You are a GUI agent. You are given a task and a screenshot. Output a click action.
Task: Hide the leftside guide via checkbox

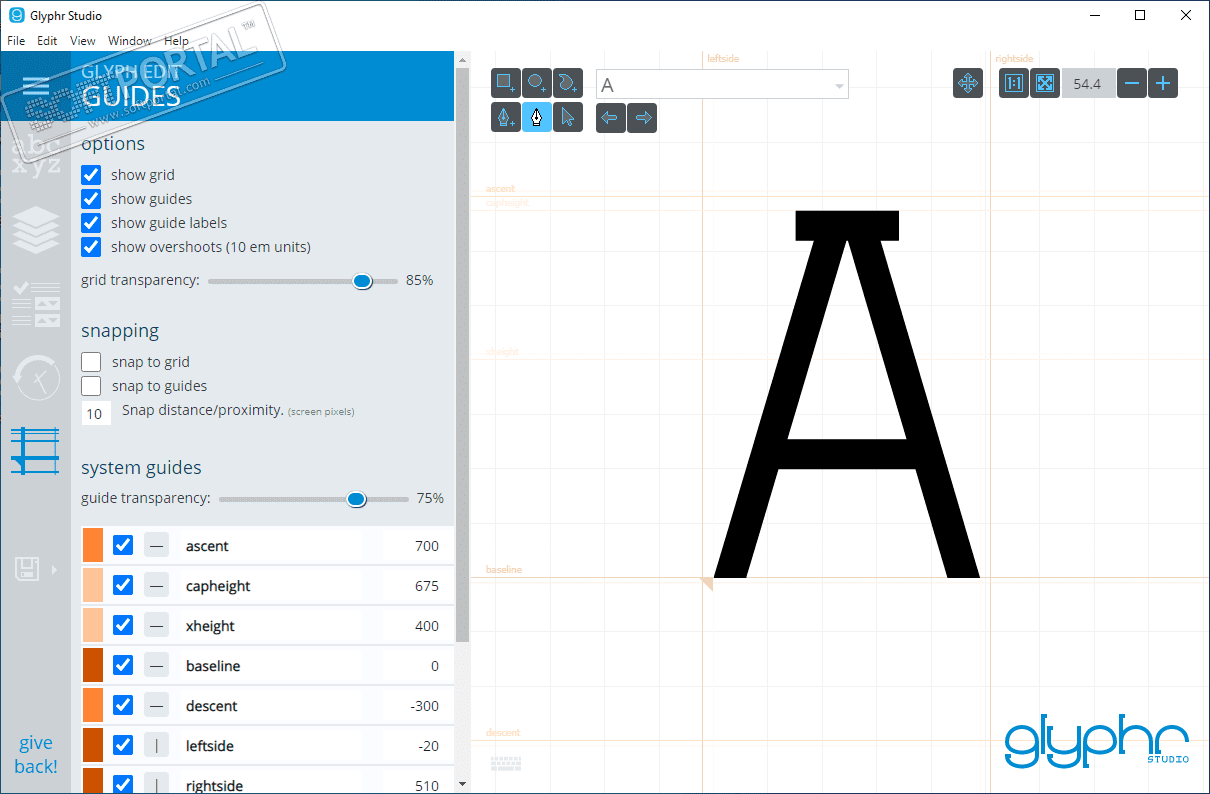(123, 746)
